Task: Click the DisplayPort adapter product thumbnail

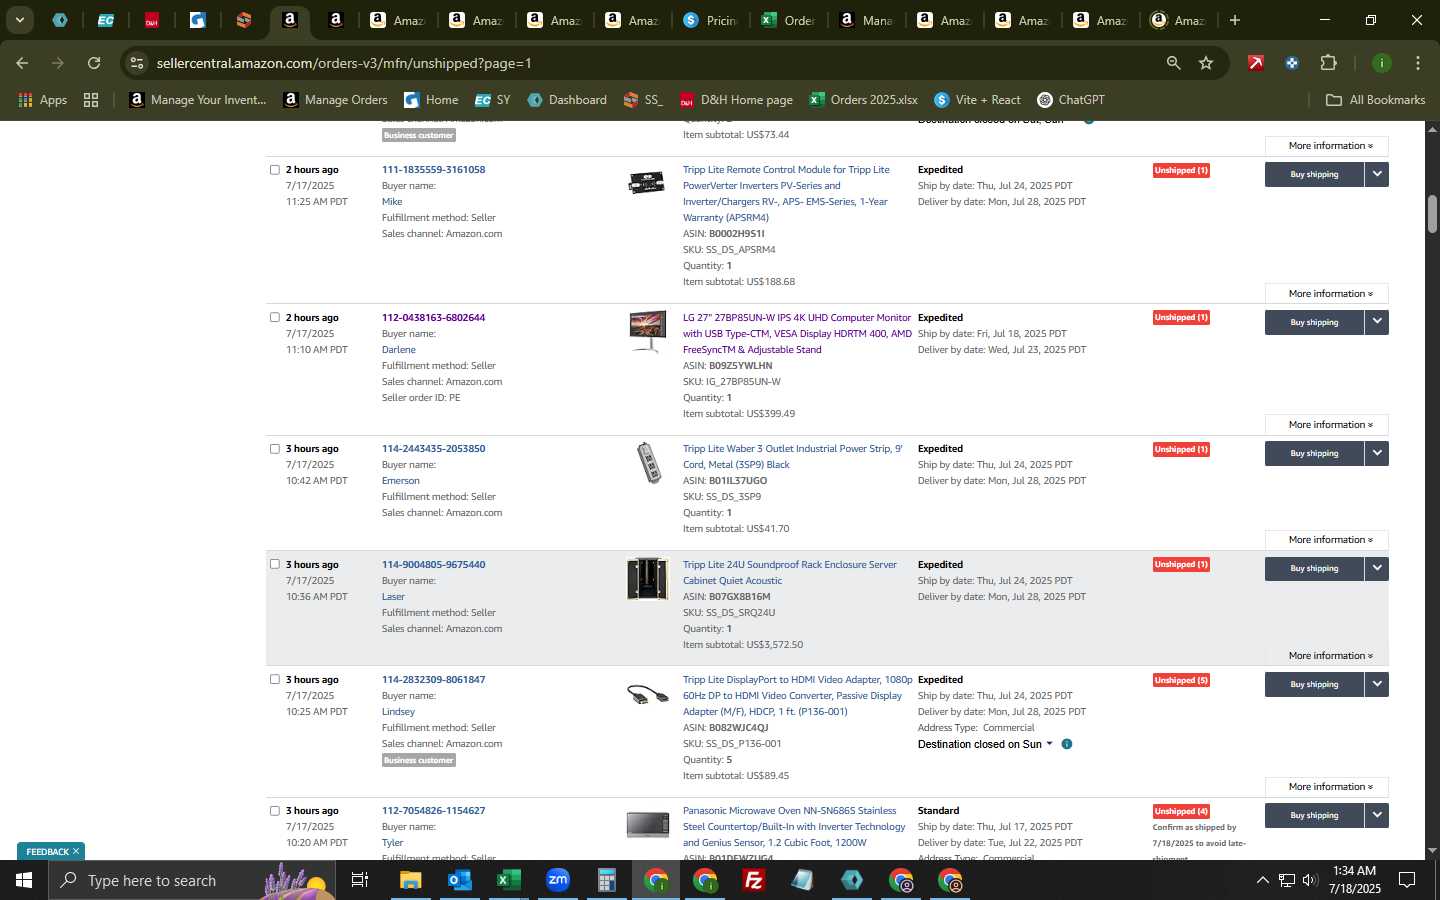Action: tap(648, 695)
